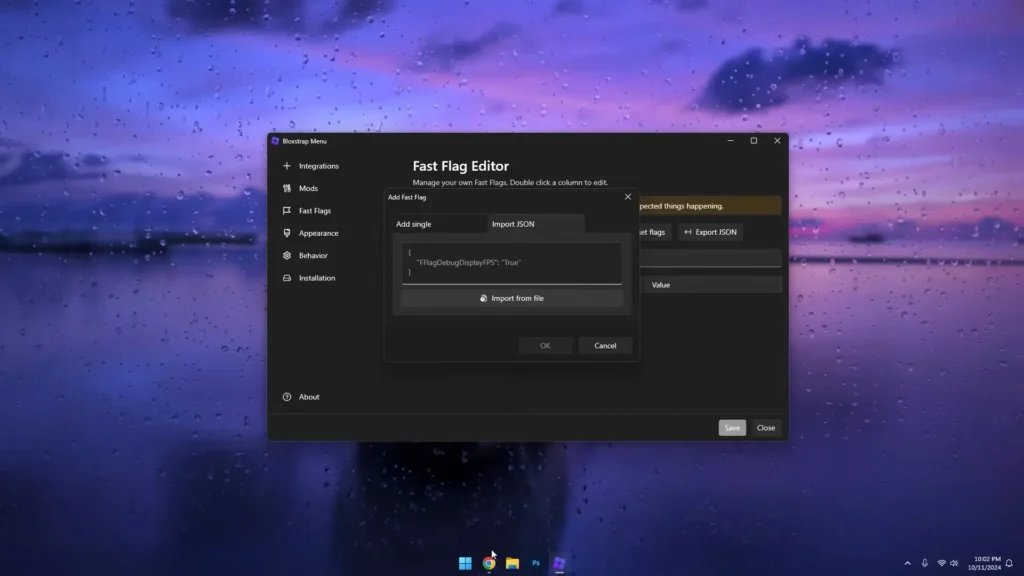This screenshot has width=1024, height=576.
Task: Open the Mods section icon
Action: (287, 188)
